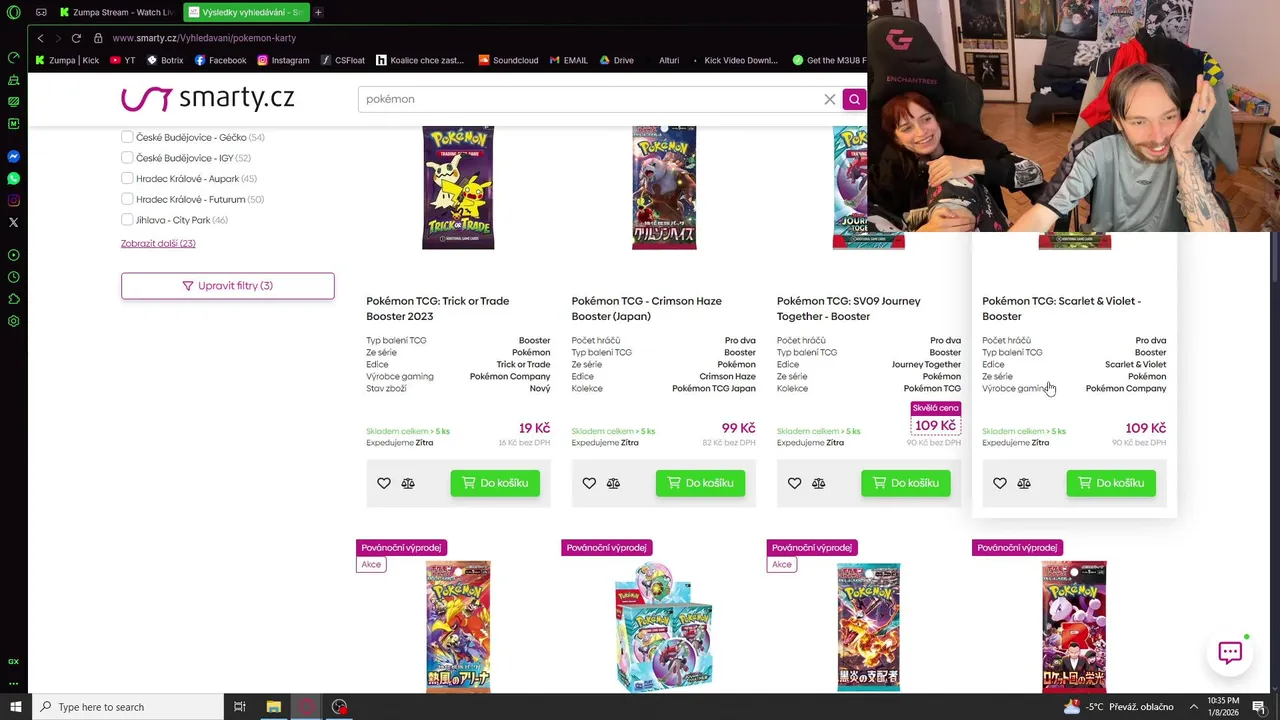1280x720 pixels.
Task: Compare the Trick or Trade Booster
Action: [408, 483]
